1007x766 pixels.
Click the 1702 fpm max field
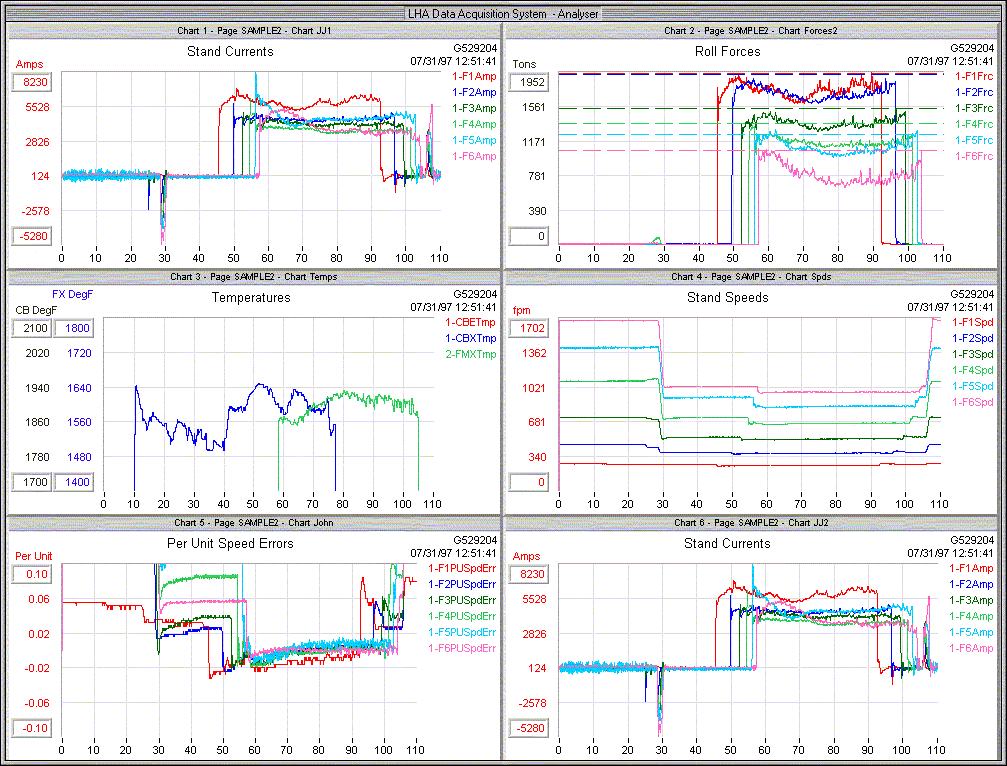(529, 328)
